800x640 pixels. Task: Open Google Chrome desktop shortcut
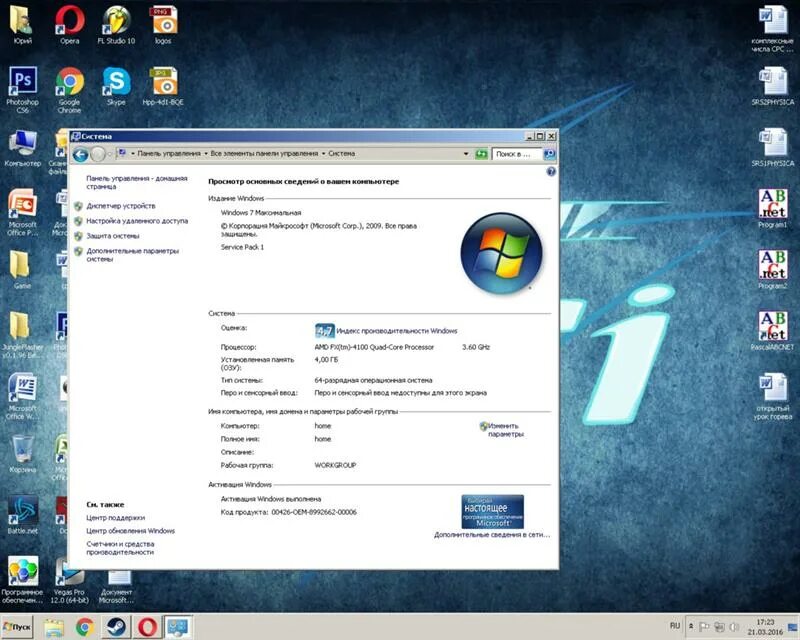[70, 89]
